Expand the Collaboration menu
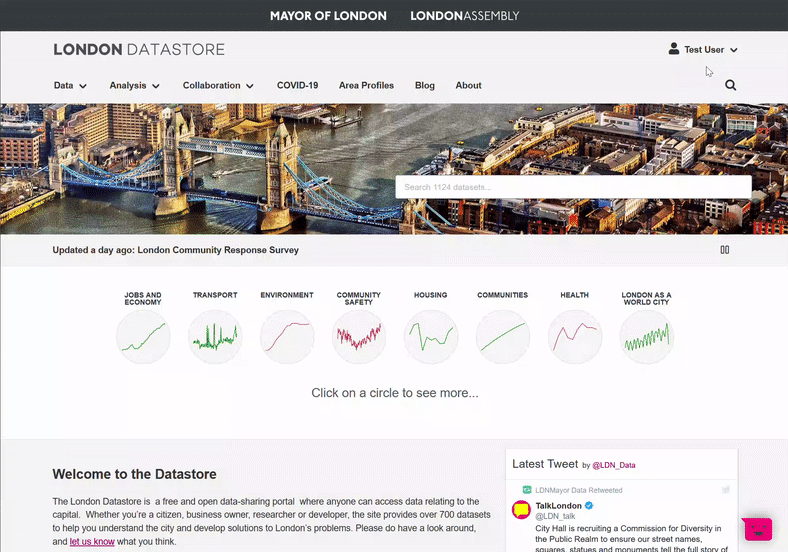788x552 pixels. point(218,85)
